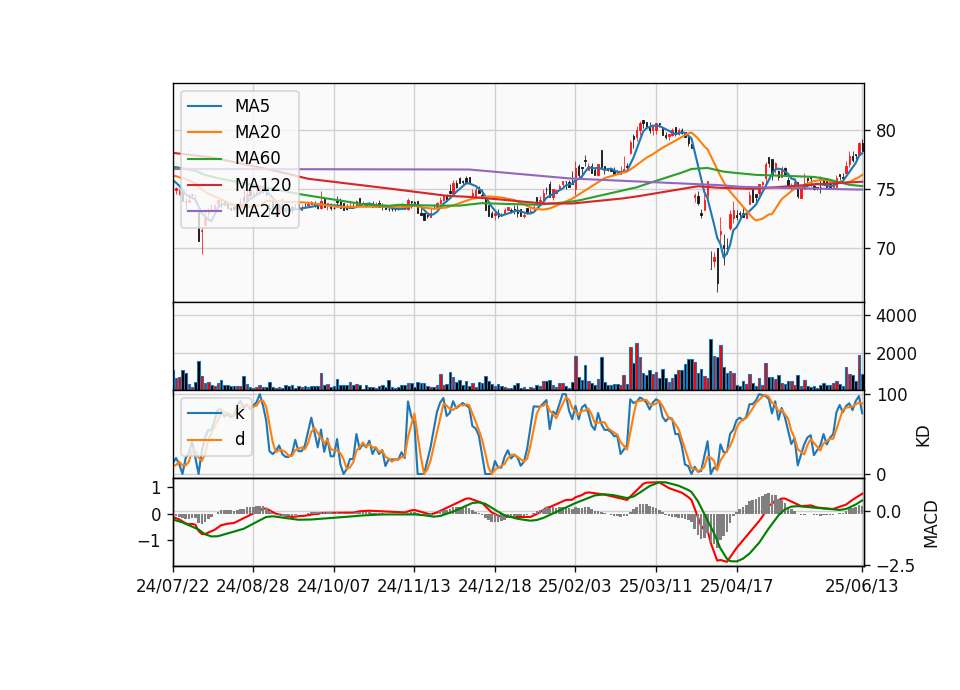Click the MA20 legend label
Viewport: 960px width, 690px height.
pyautogui.click(x=257, y=132)
